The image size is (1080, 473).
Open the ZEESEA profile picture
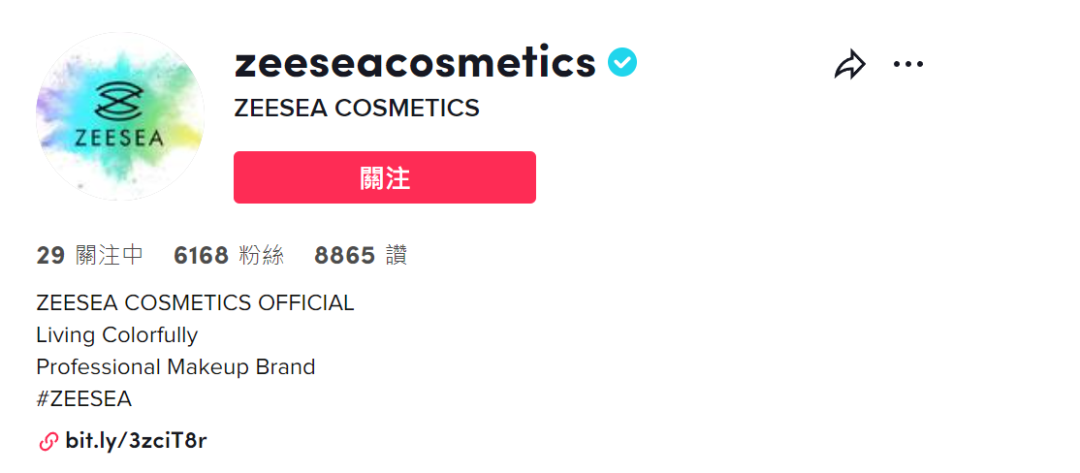(120, 117)
